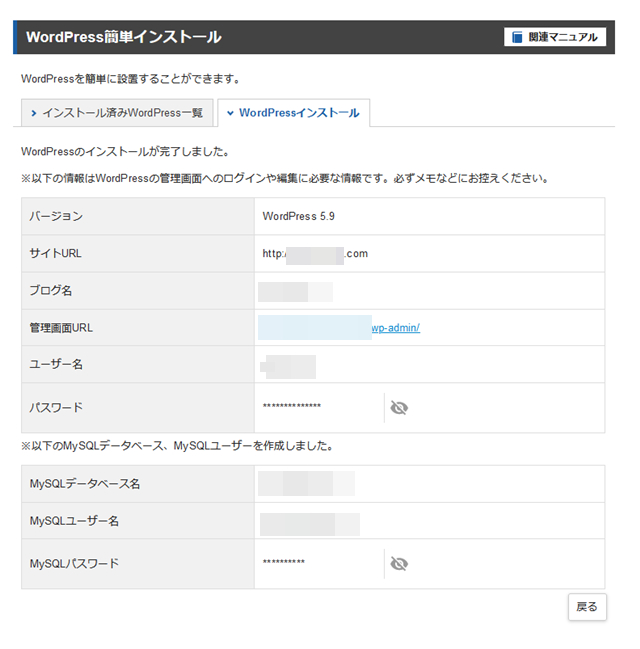
Task: Click the MySQLパスワード row label
Action: click(75, 563)
